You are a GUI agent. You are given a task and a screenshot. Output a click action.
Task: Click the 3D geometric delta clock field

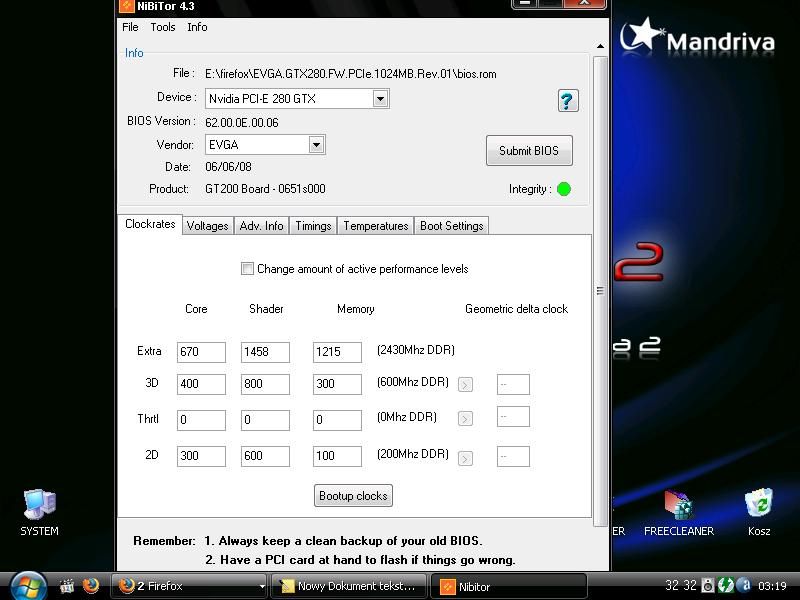point(513,384)
